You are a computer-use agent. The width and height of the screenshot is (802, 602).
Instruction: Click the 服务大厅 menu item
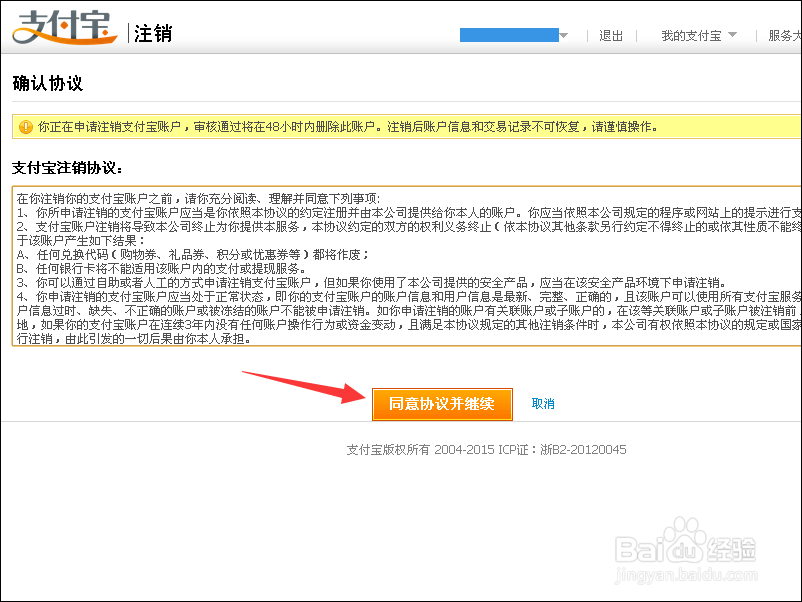tap(785, 36)
